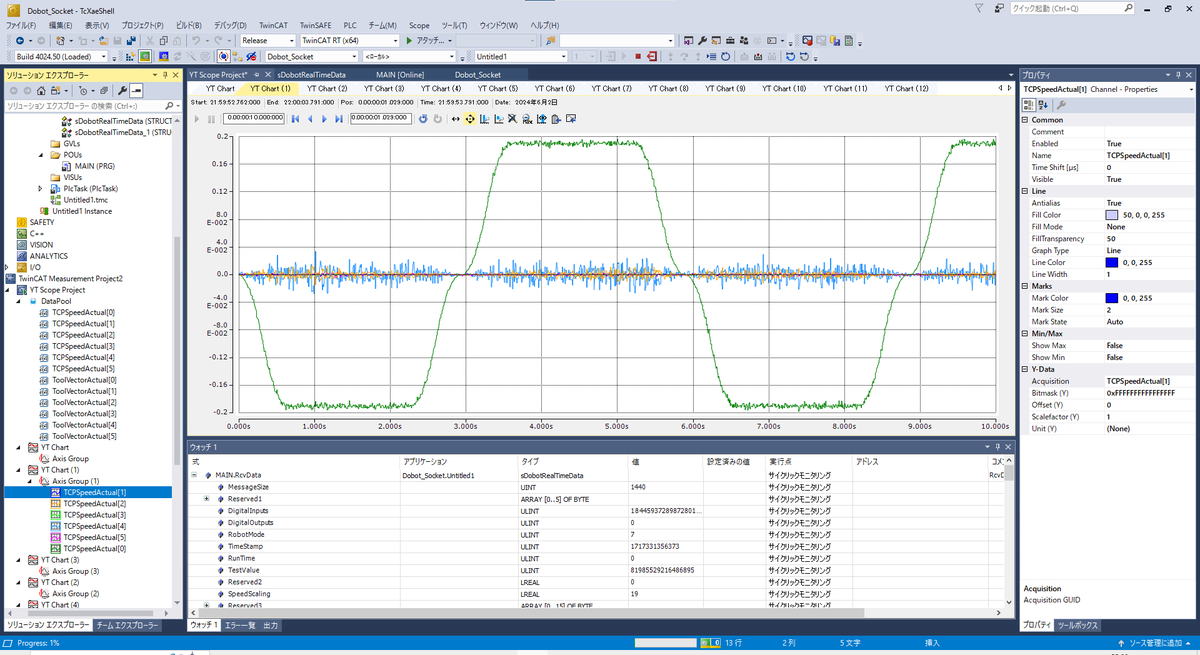
Task: Click the Mark Color swatch
Action: [x=1113, y=298]
